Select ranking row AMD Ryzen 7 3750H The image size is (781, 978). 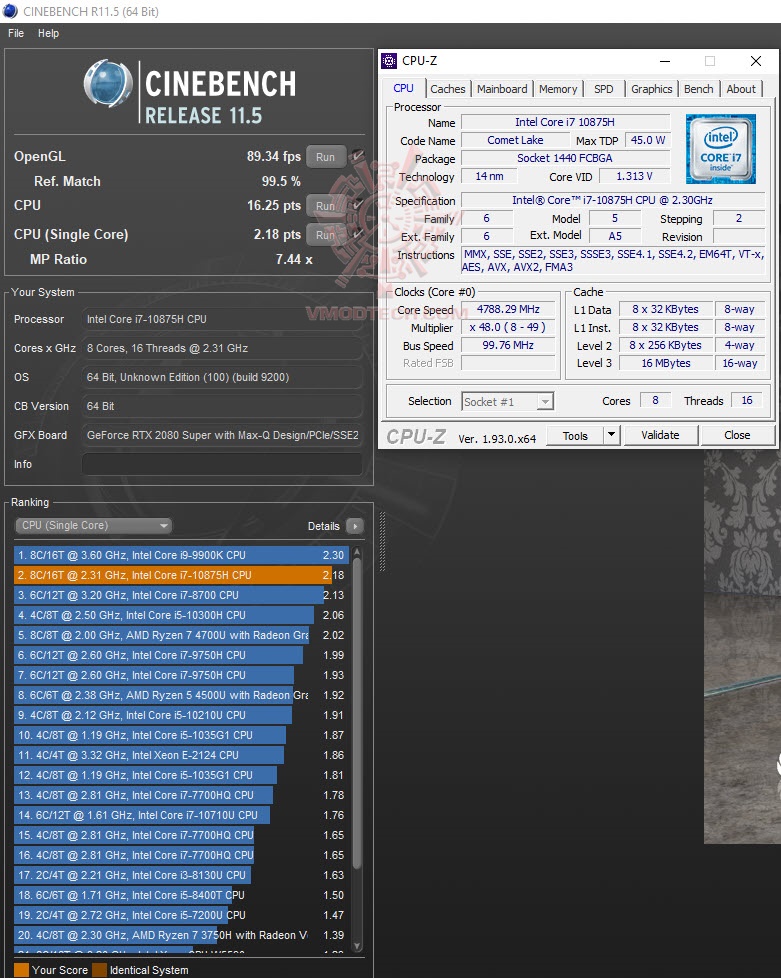(181, 935)
